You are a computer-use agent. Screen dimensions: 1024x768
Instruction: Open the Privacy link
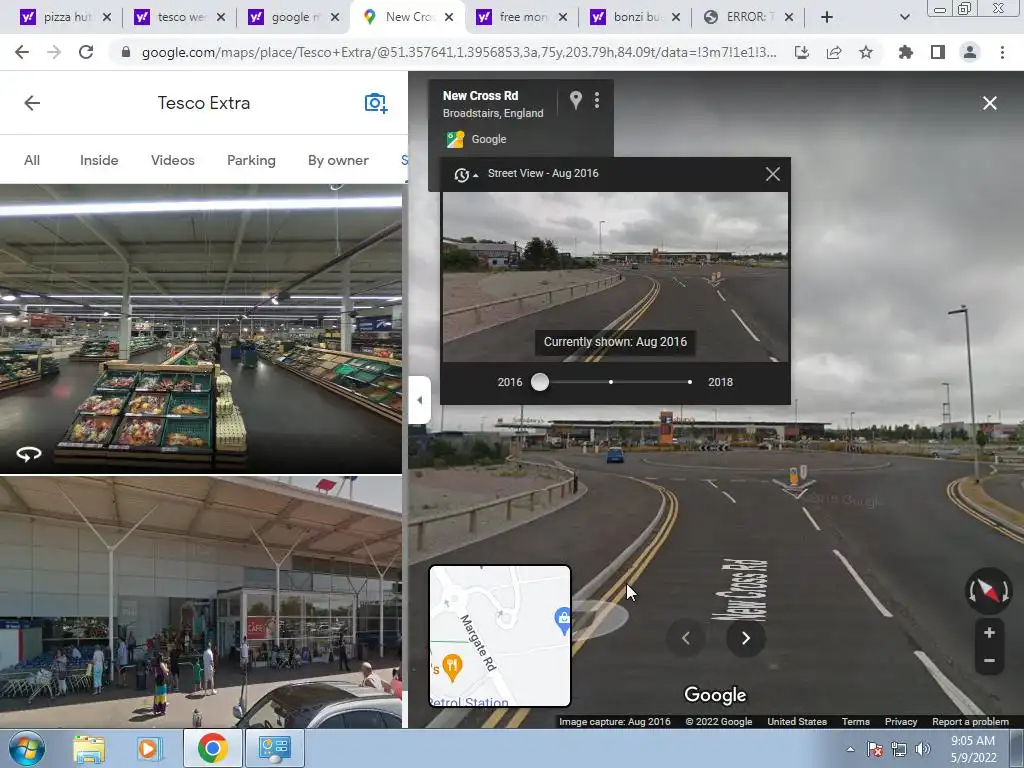click(x=901, y=722)
